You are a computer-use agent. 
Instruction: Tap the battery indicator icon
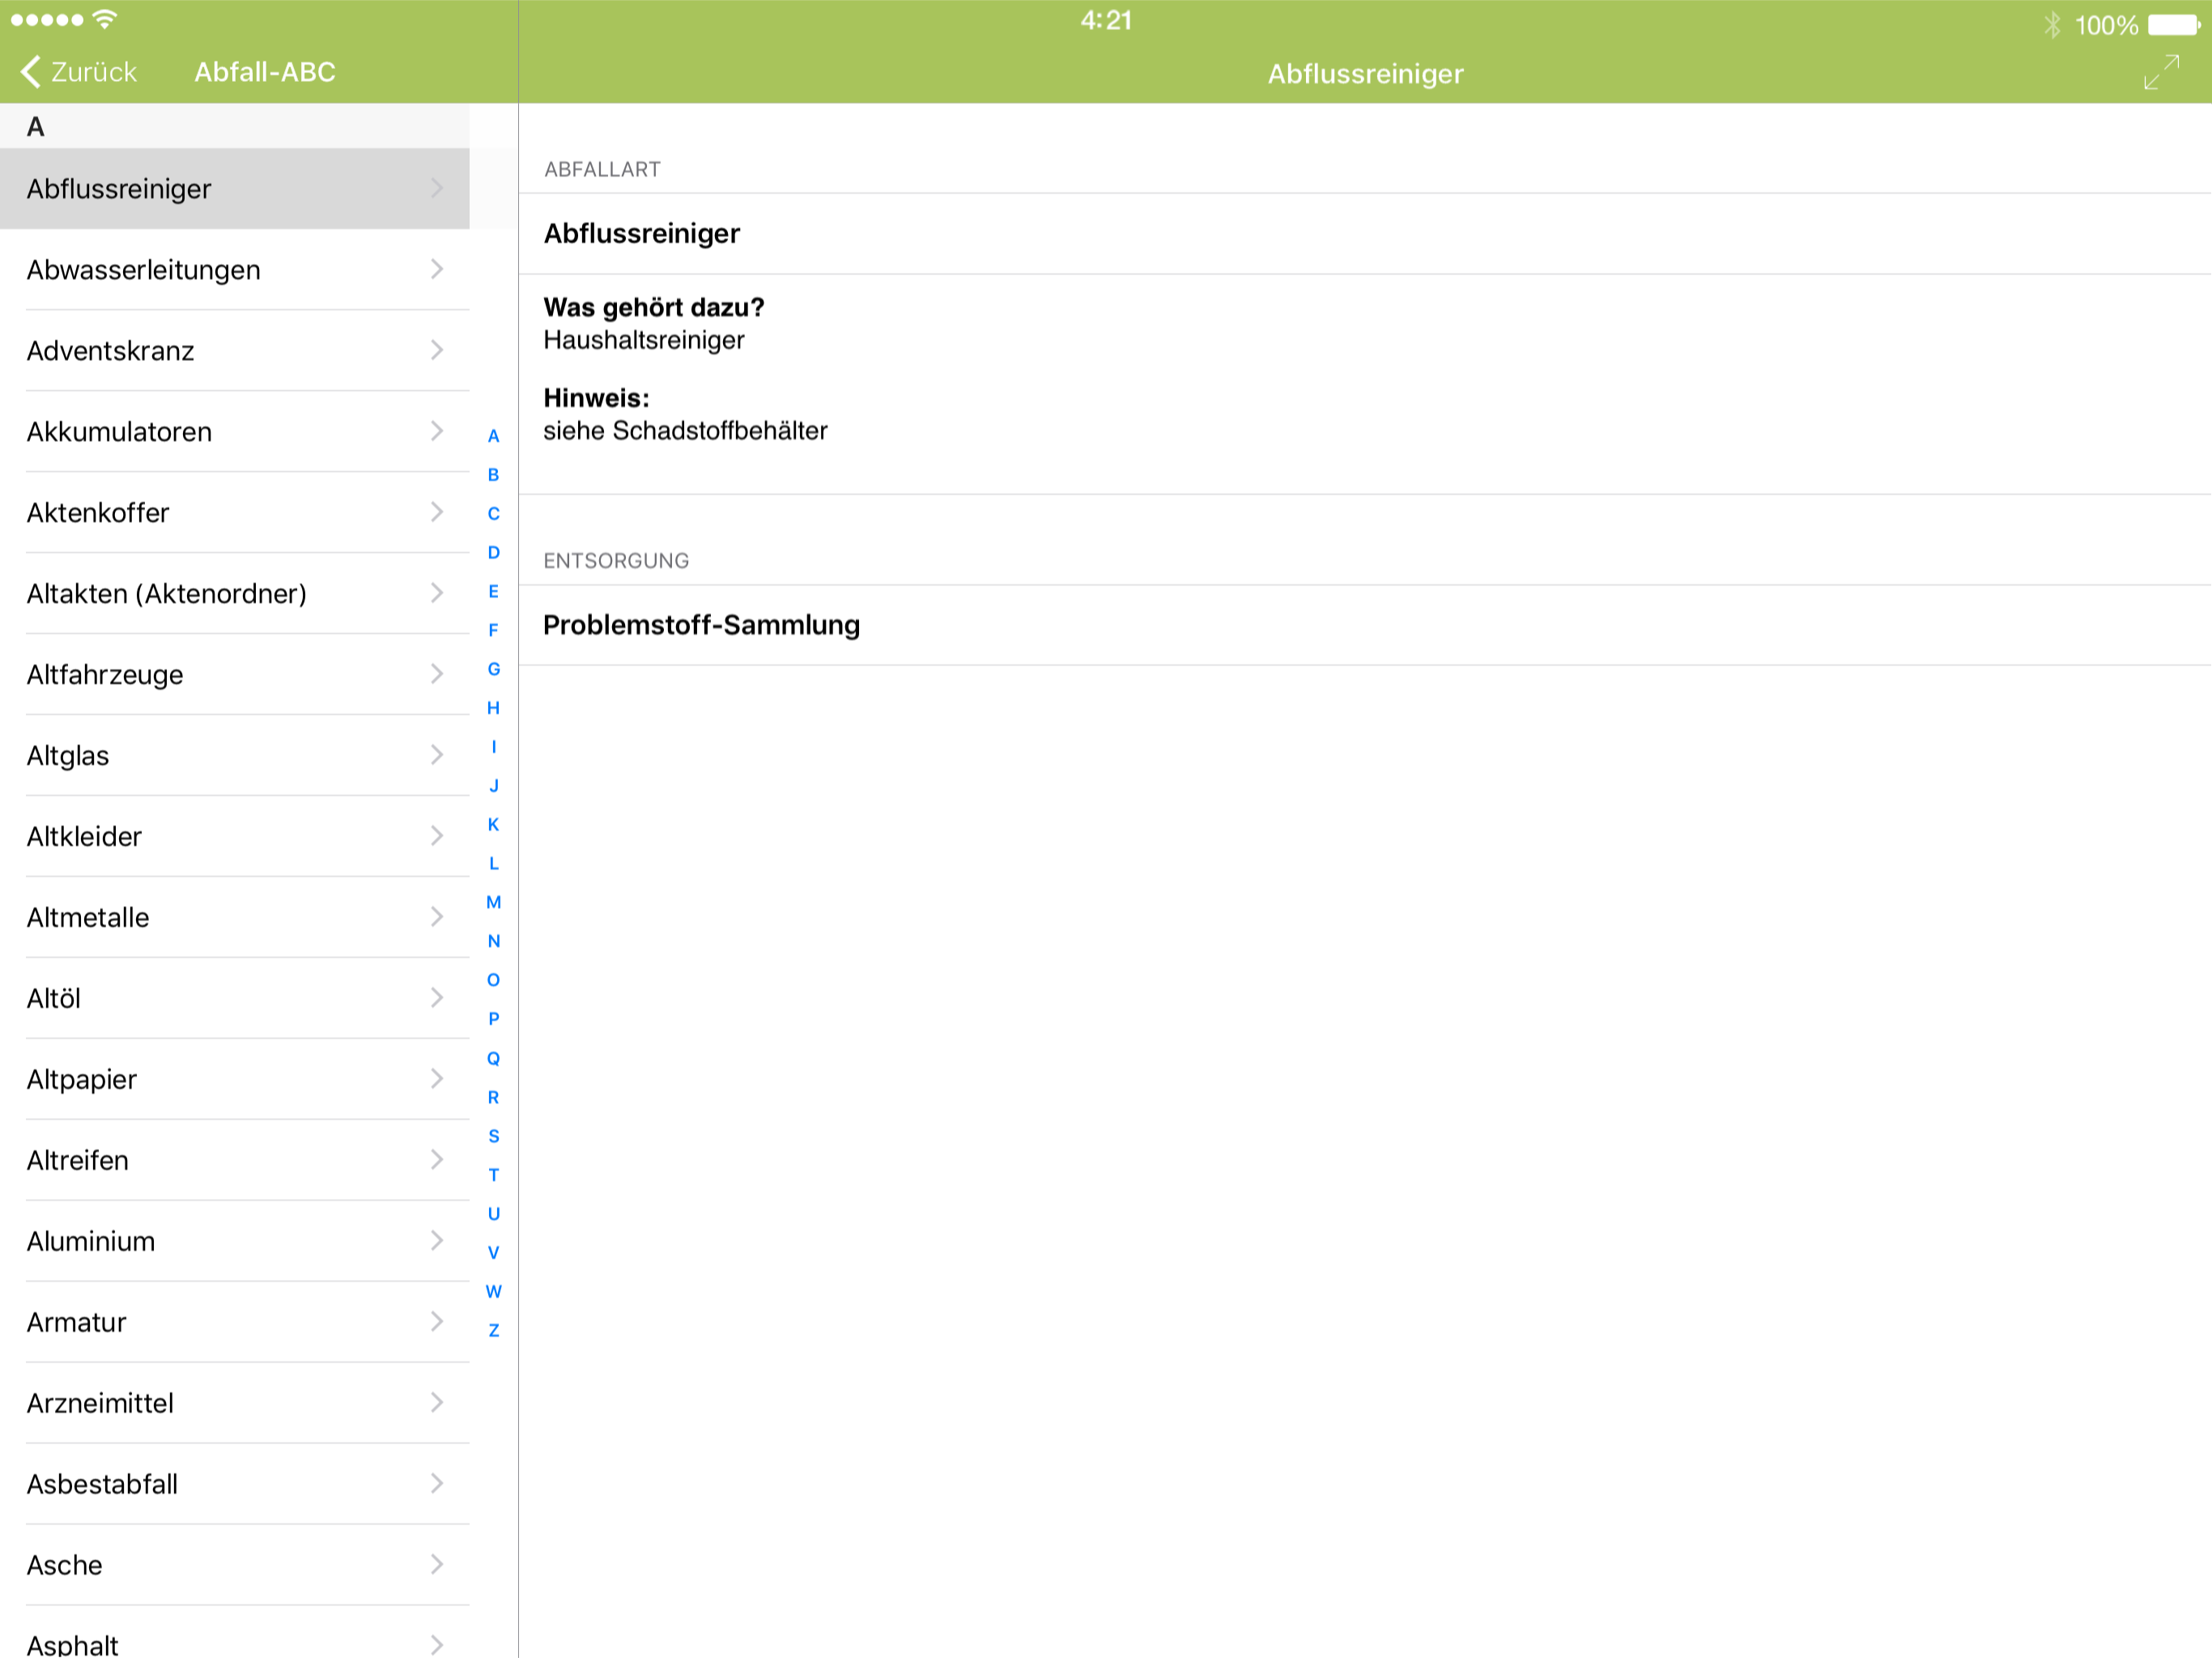[x=2173, y=25]
